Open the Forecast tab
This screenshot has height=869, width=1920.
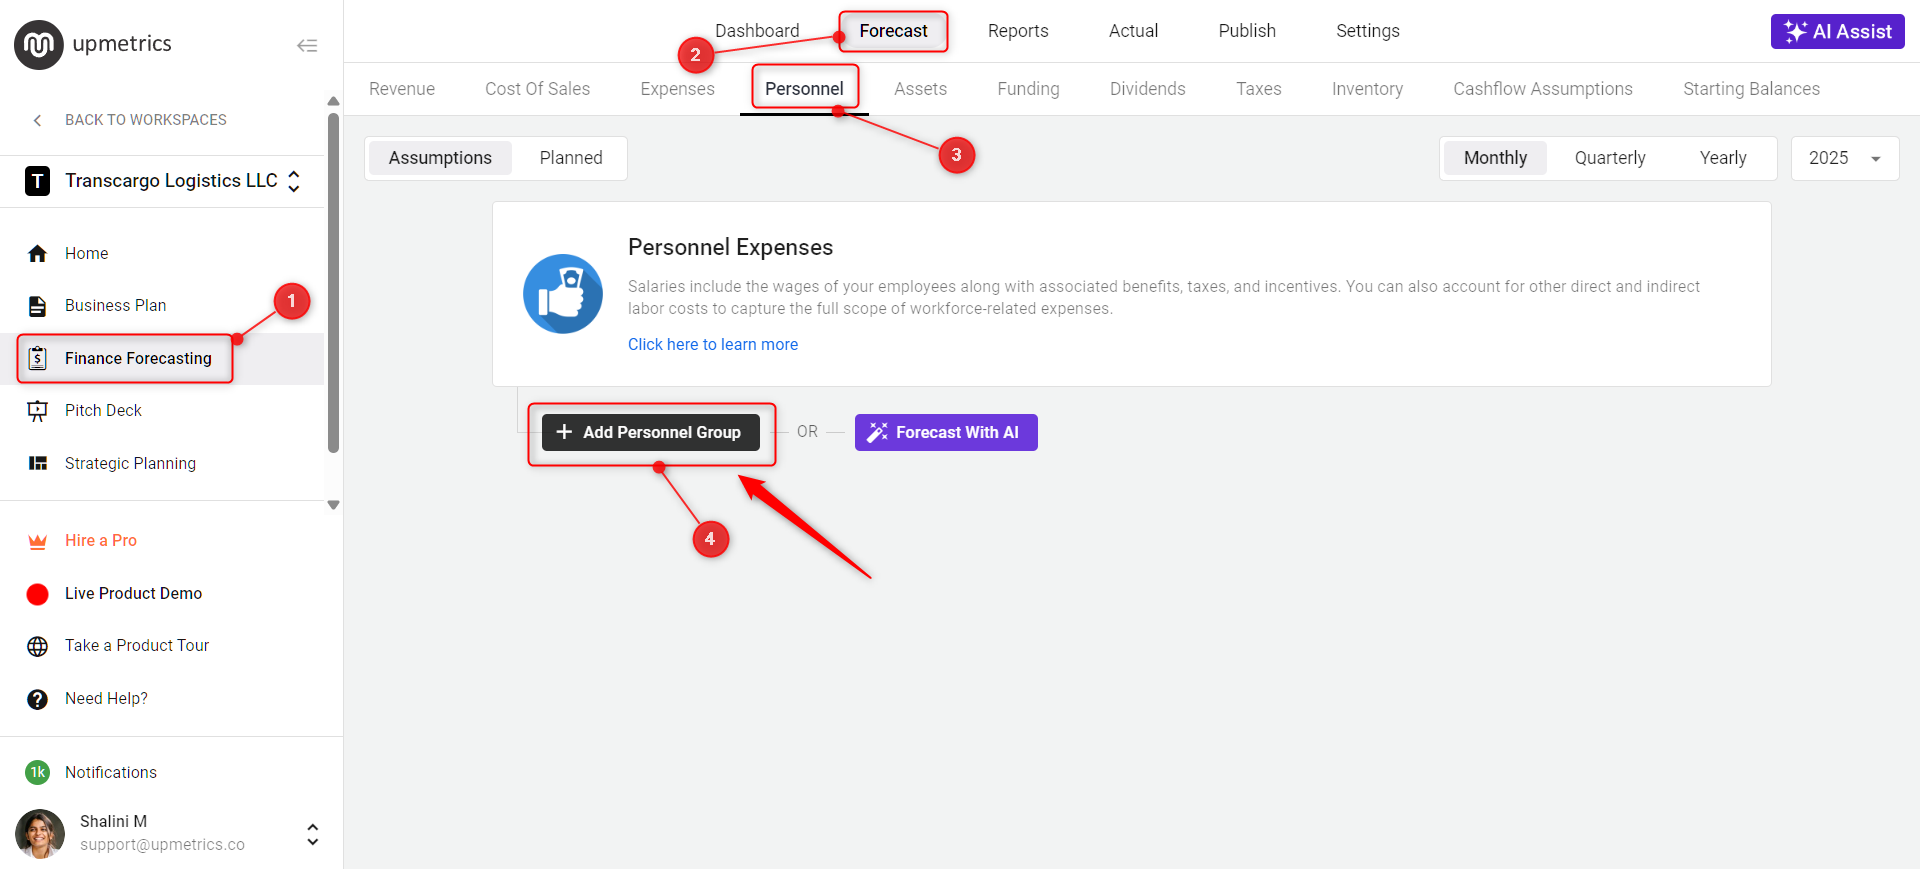pos(893,31)
